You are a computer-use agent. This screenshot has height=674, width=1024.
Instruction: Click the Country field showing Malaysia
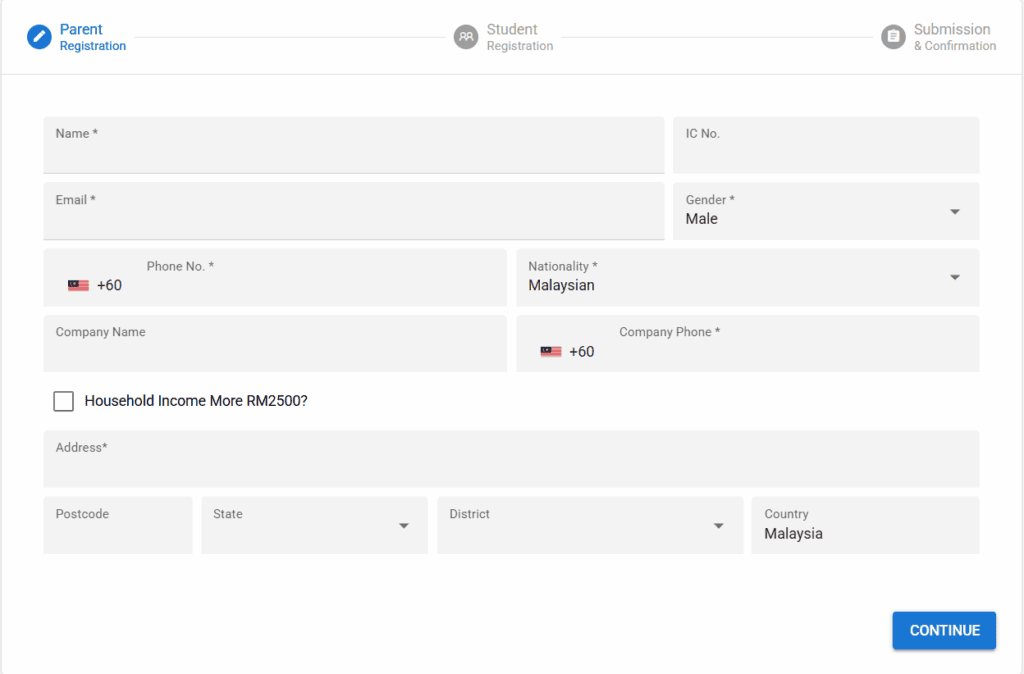pyautogui.click(x=865, y=525)
